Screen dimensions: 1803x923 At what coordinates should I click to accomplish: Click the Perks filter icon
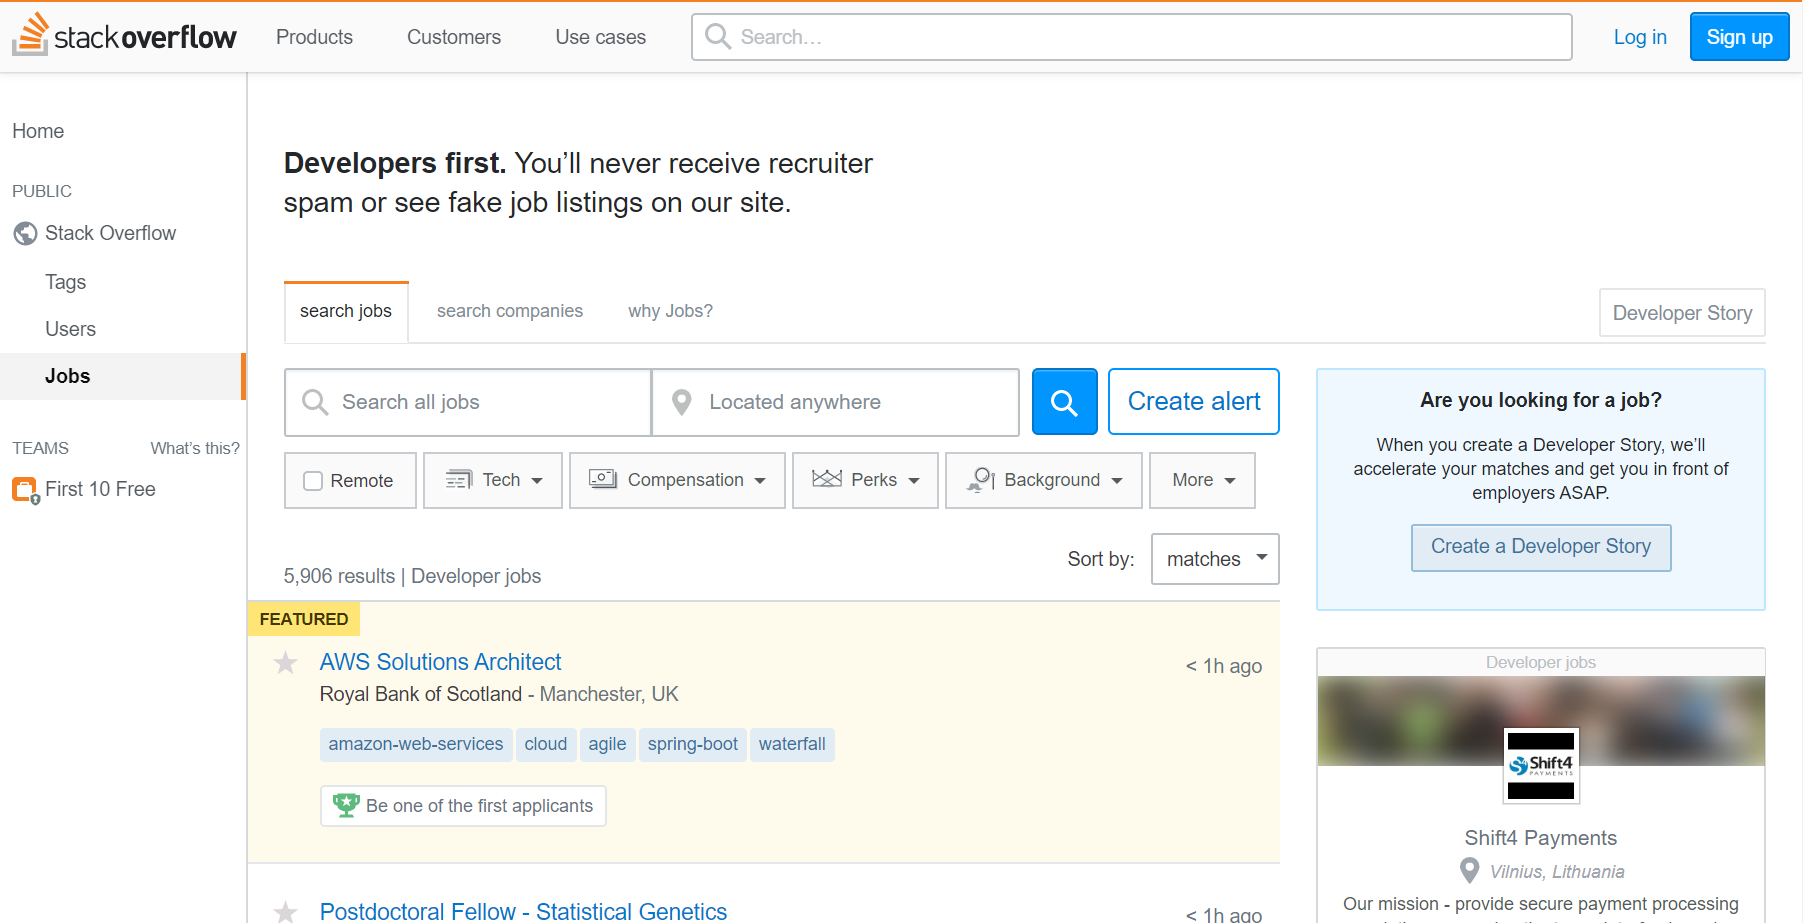[x=825, y=479]
